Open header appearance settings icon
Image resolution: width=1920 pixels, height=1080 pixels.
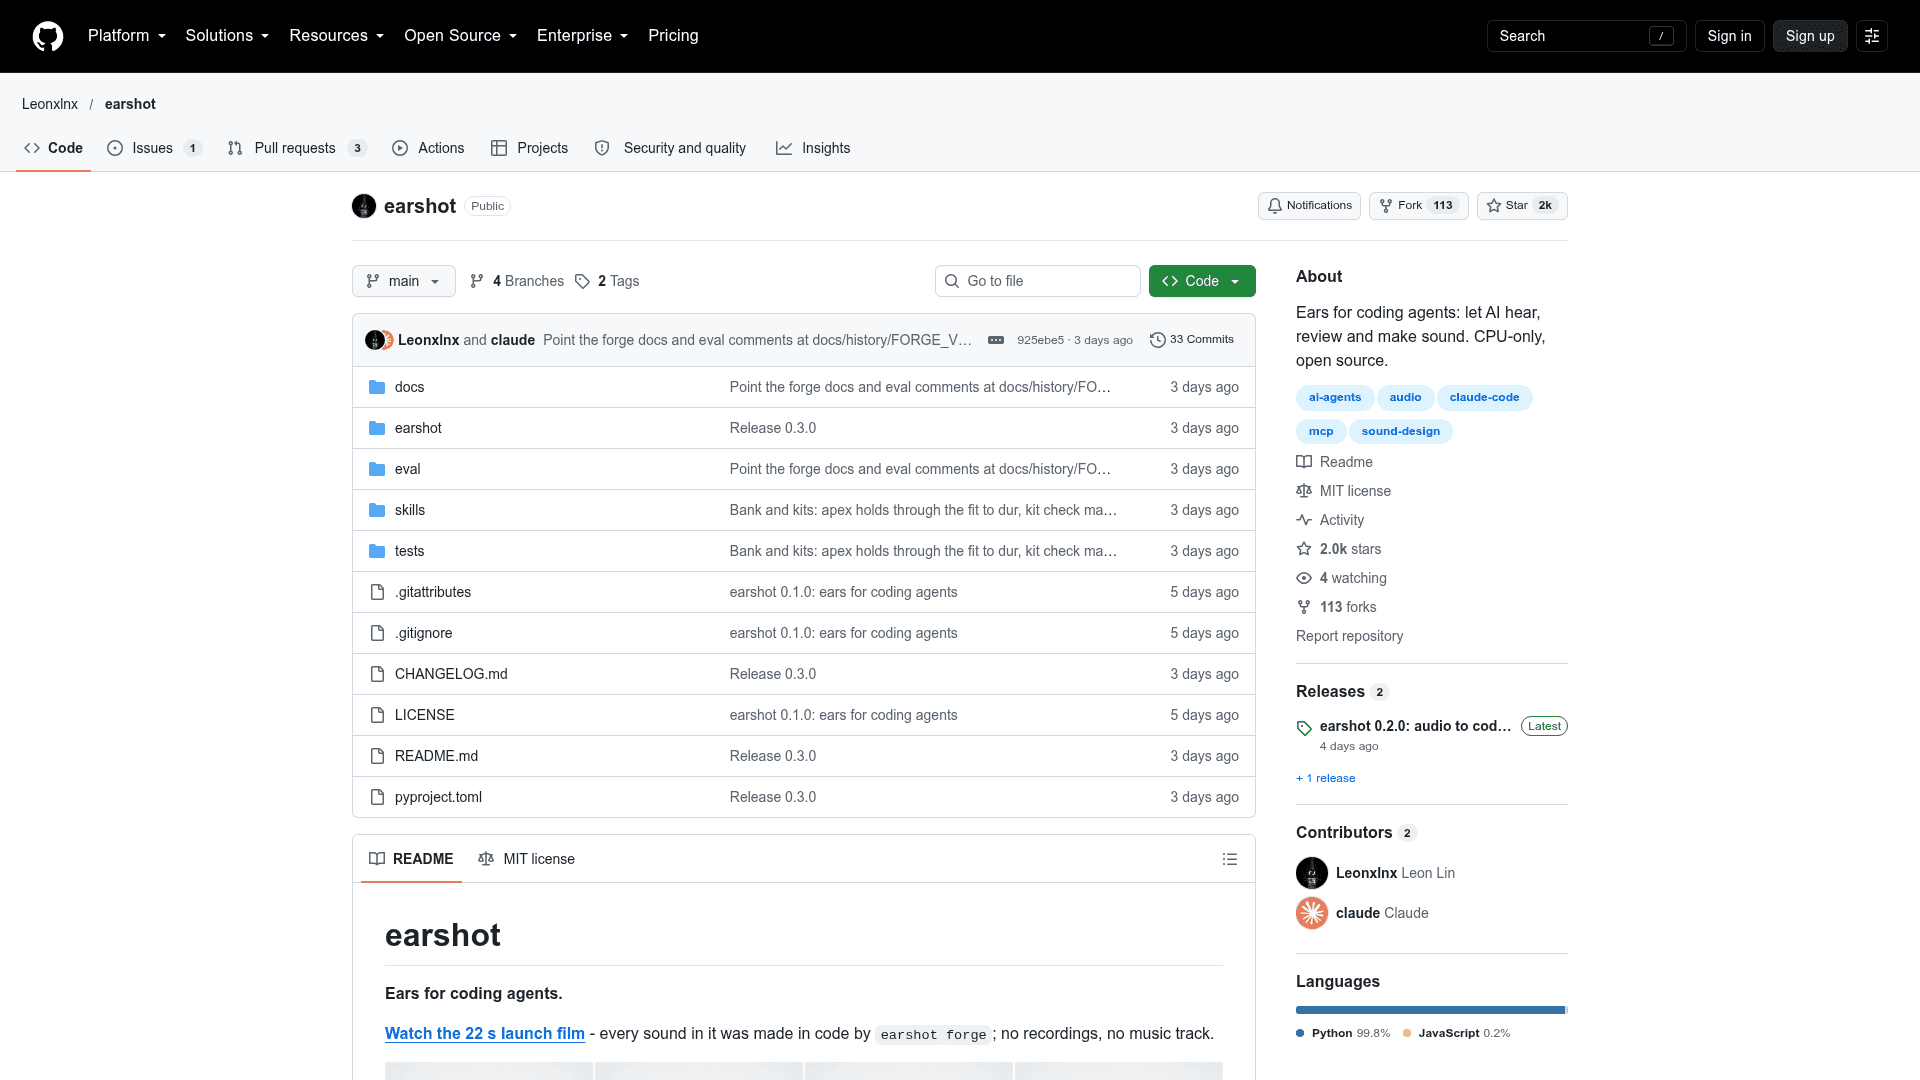click(1872, 36)
